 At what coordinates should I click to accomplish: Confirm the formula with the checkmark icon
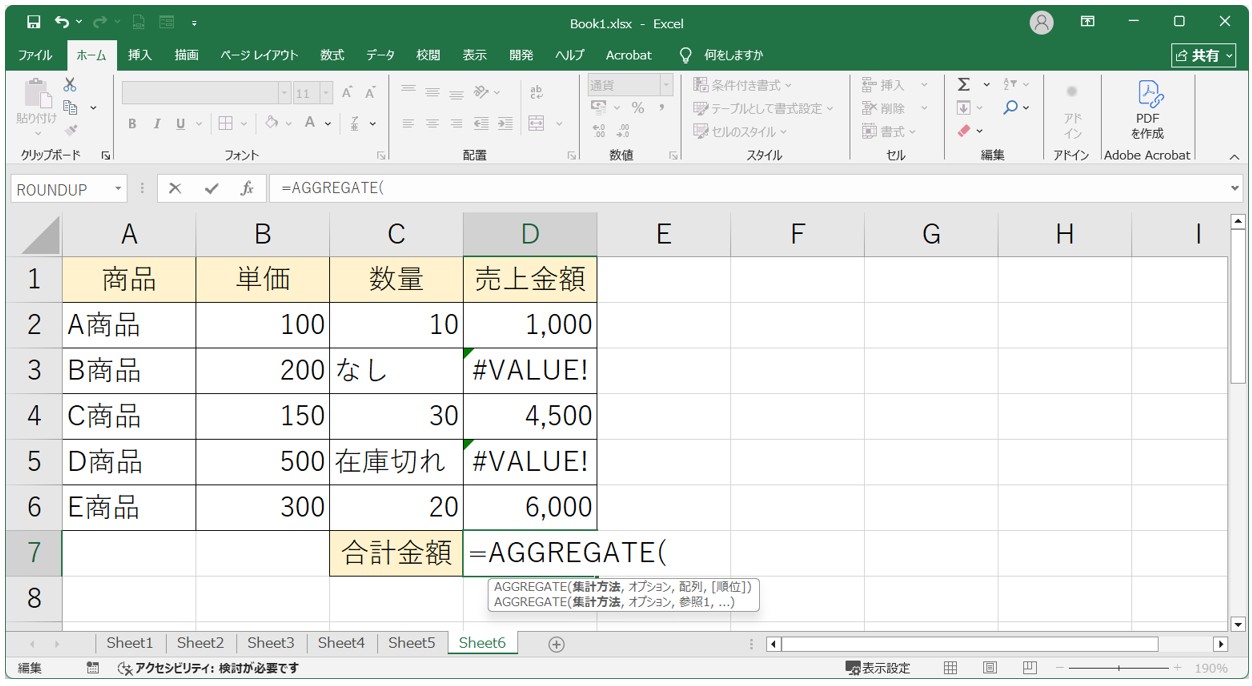(211, 189)
